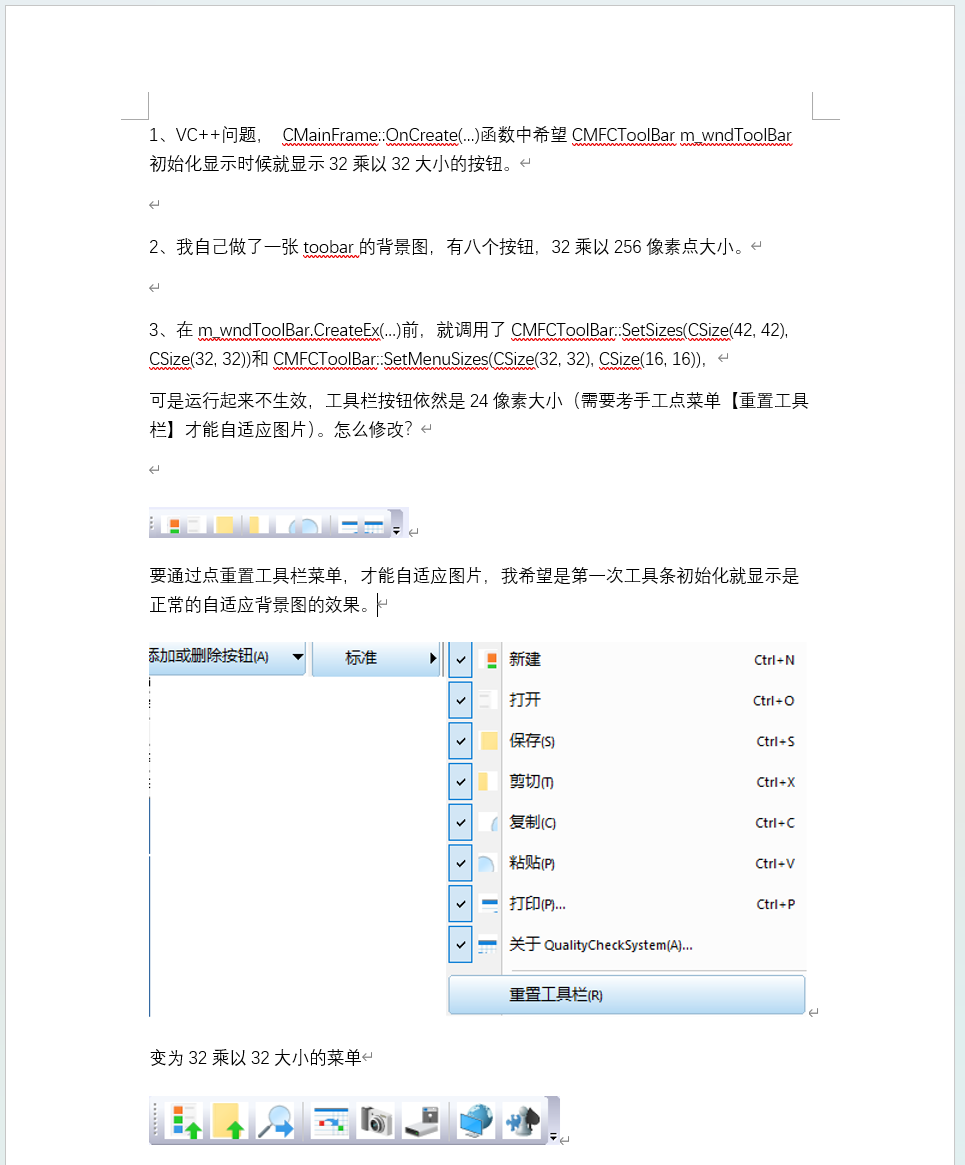
Task: Toggle the 打印(P)... checkbox
Action: point(461,904)
